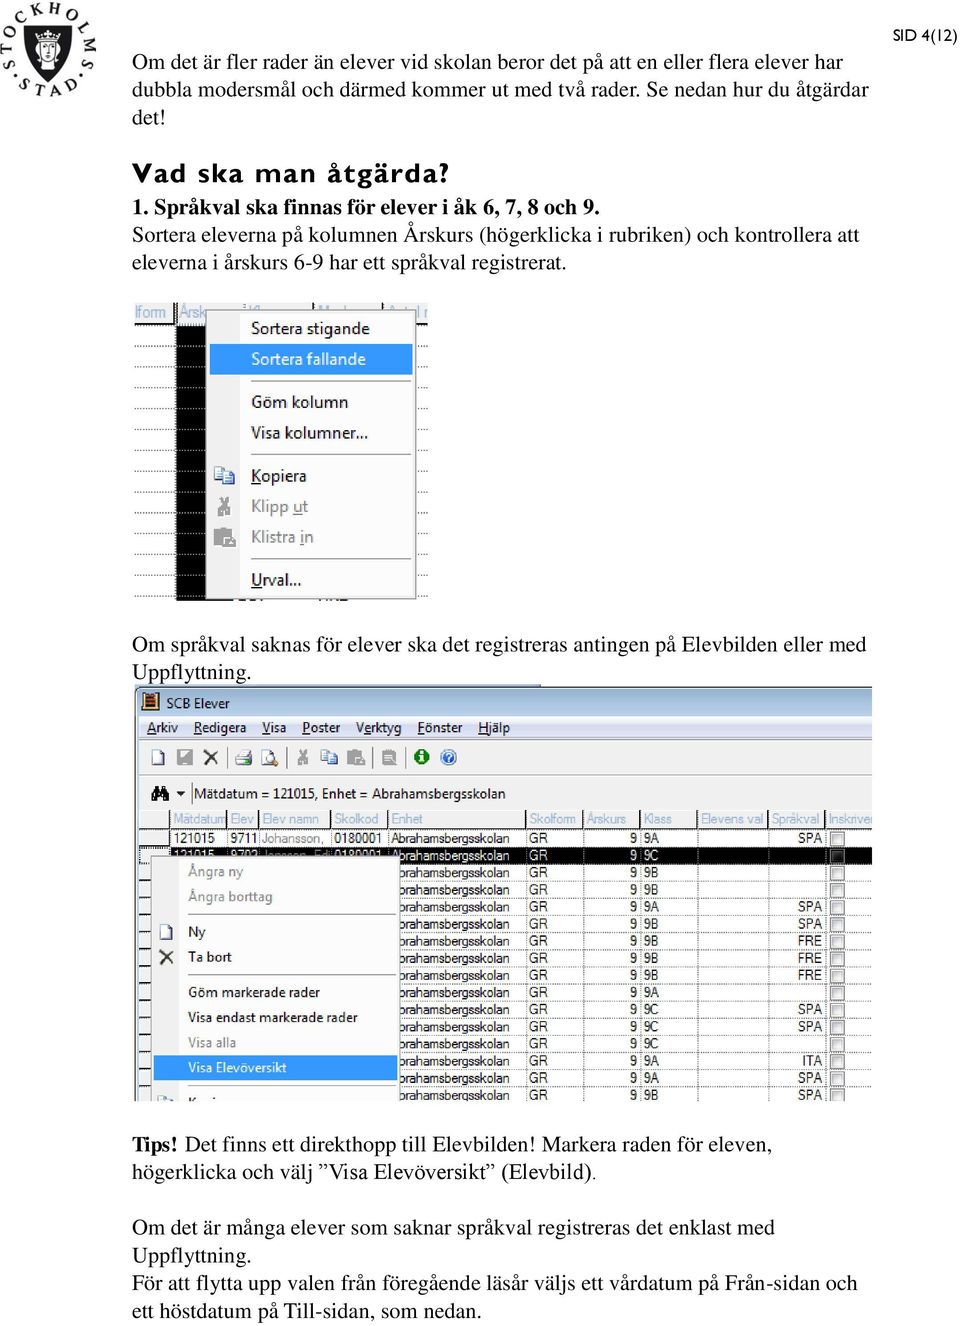Click the Cut scissors toolbar icon
Screen dimensions: 960x1326
coord(303,758)
